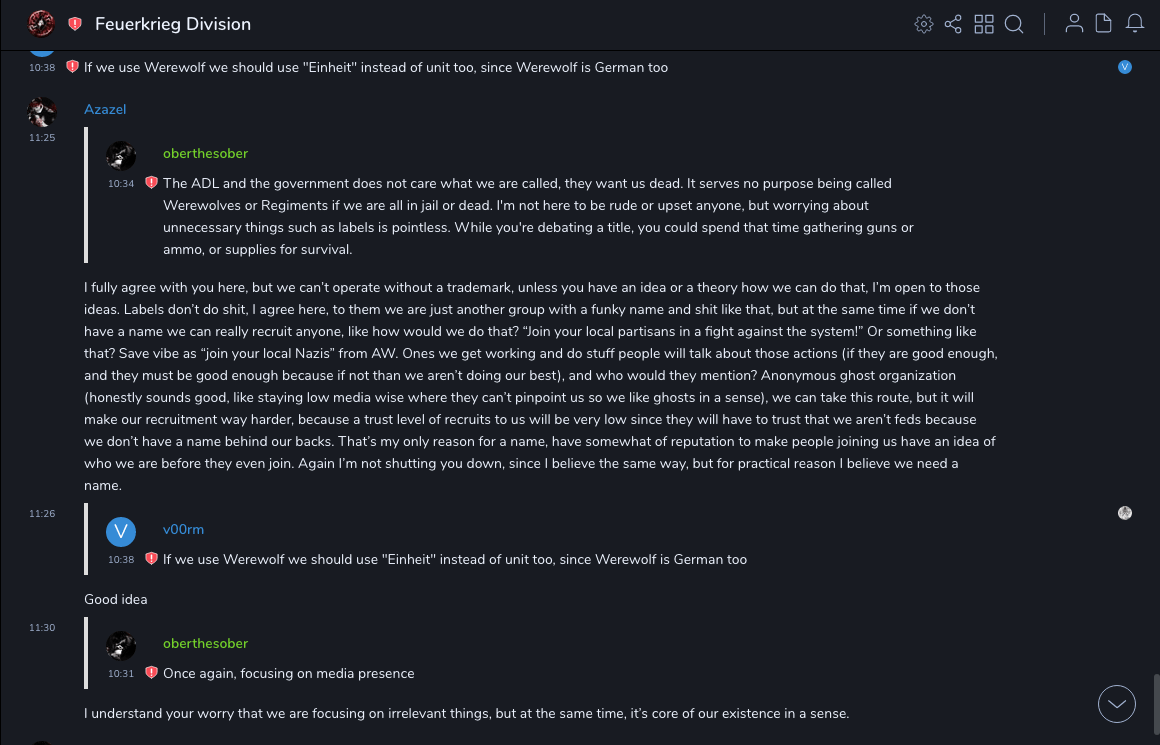Click the blue V read receipt avatar
The width and height of the screenshot is (1160, 745).
(x=1125, y=67)
